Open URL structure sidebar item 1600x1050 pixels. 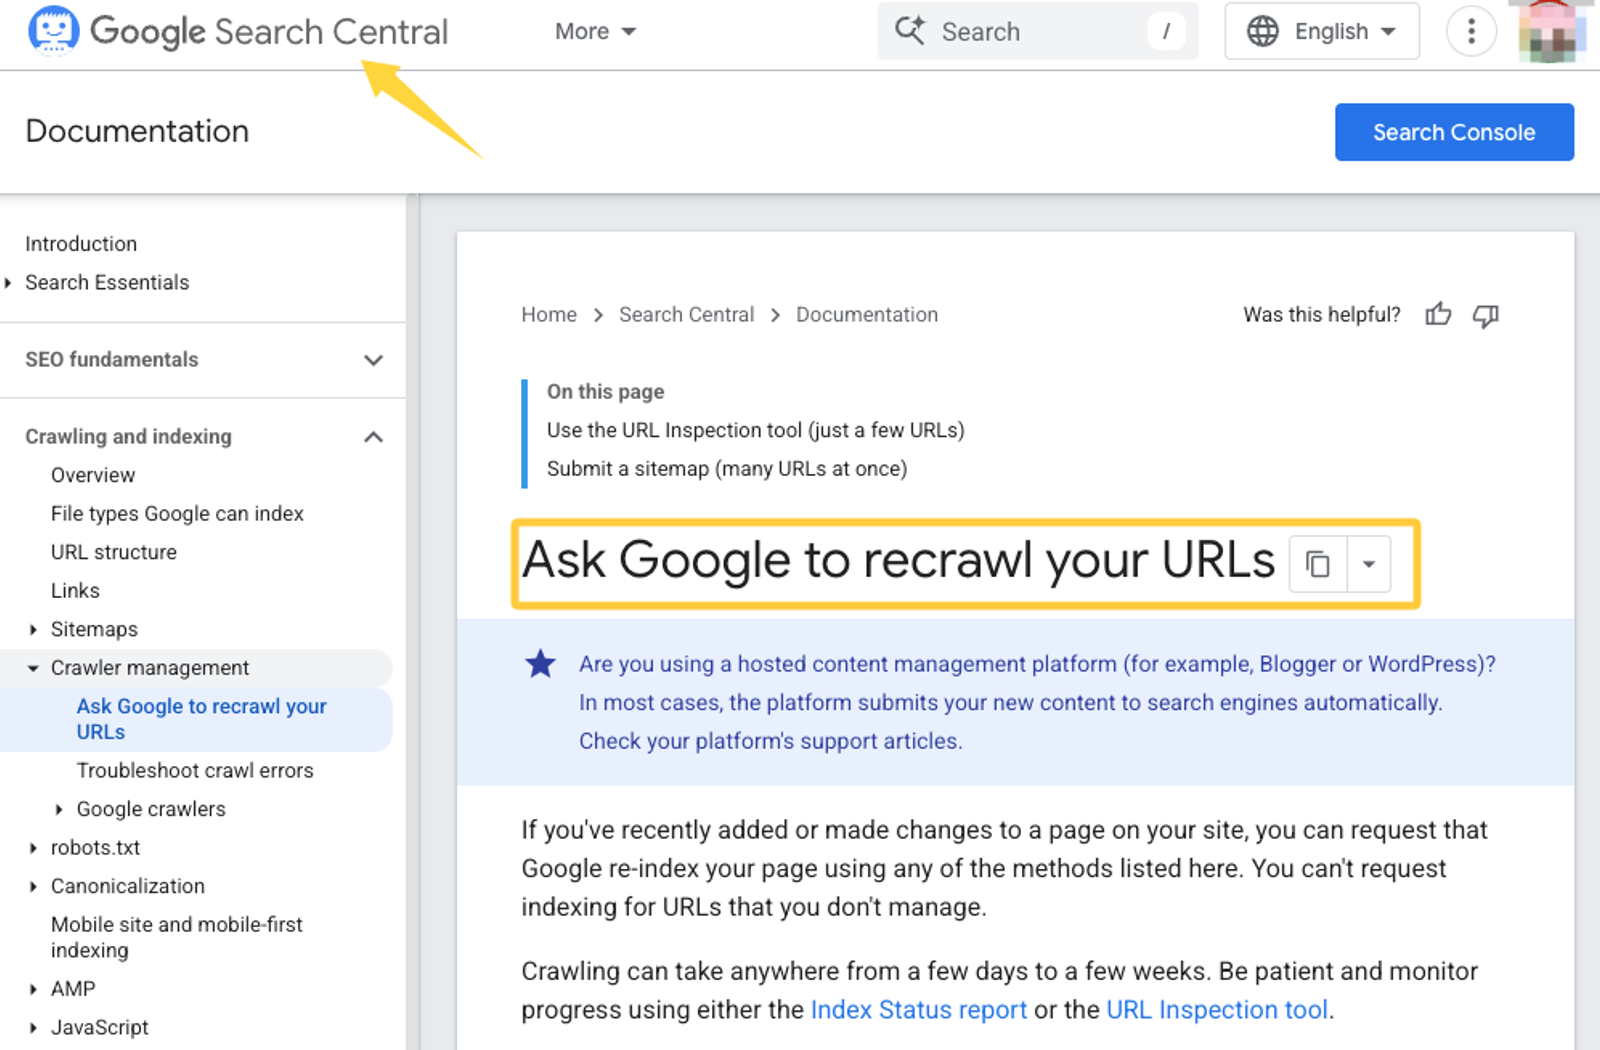point(114,552)
